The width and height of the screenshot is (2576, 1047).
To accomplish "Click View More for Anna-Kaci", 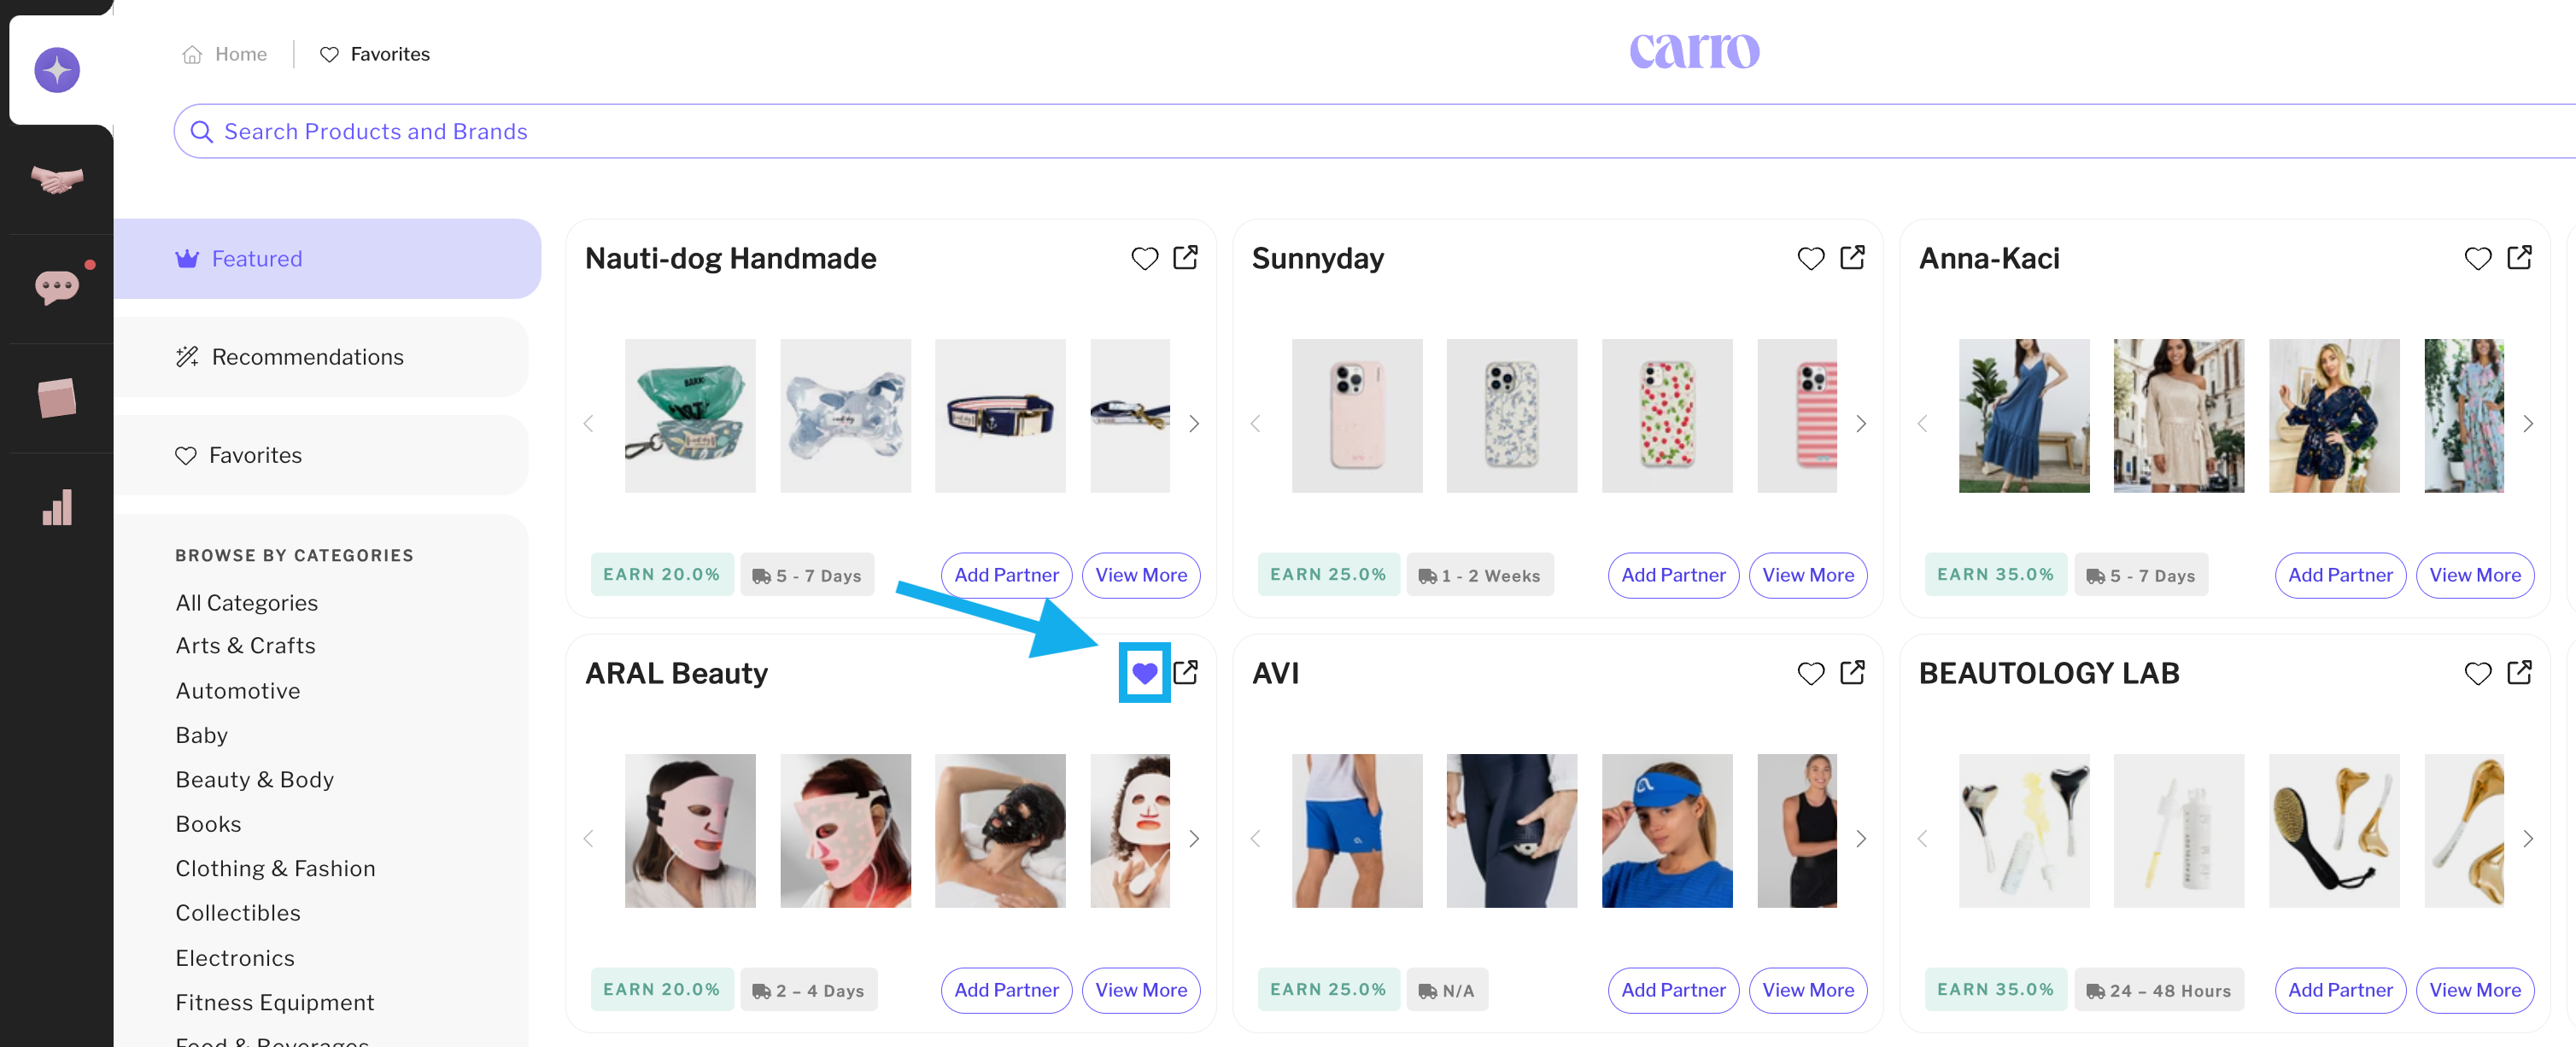I will [2474, 575].
